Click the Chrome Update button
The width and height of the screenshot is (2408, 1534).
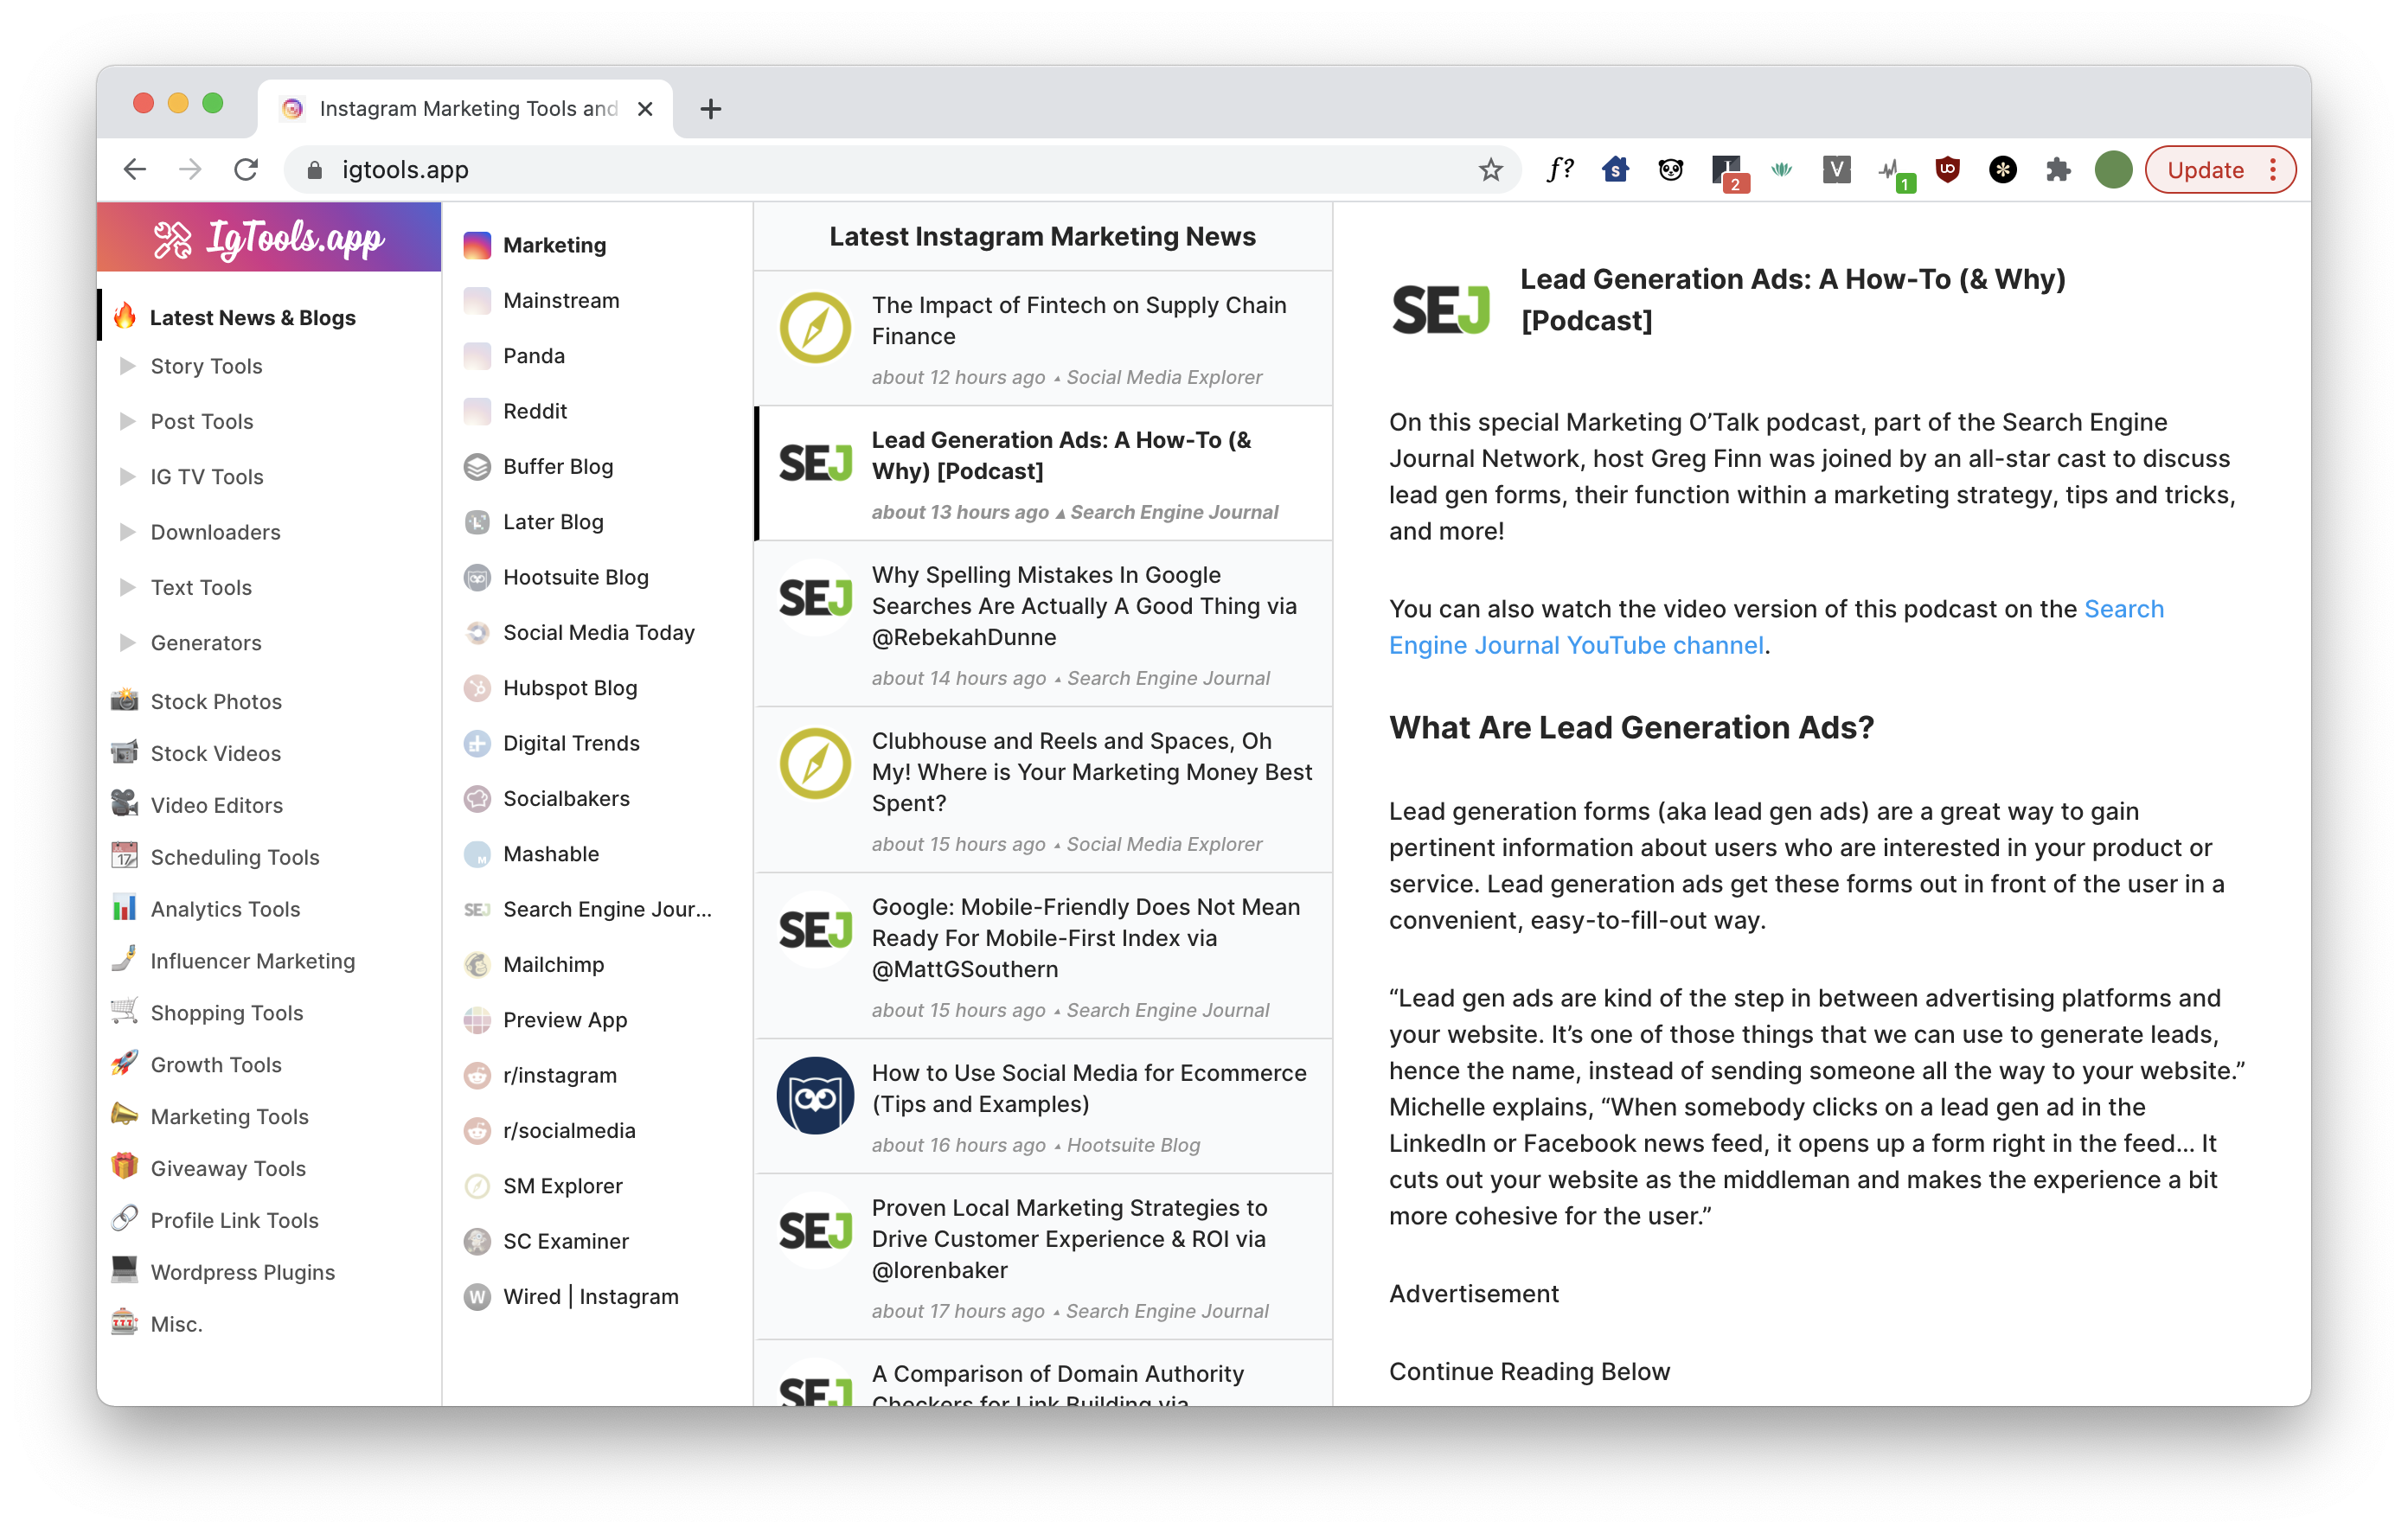2205,170
